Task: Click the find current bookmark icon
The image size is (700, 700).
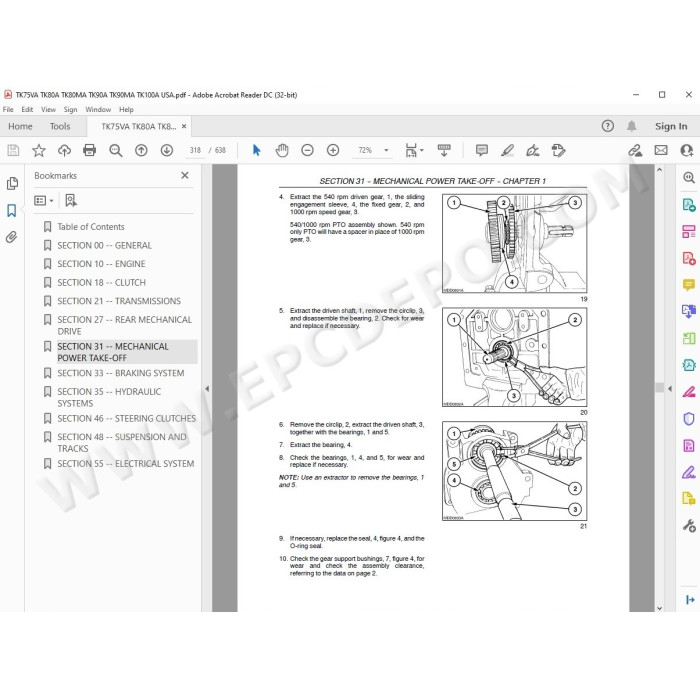Action: pyautogui.click(x=71, y=200)
